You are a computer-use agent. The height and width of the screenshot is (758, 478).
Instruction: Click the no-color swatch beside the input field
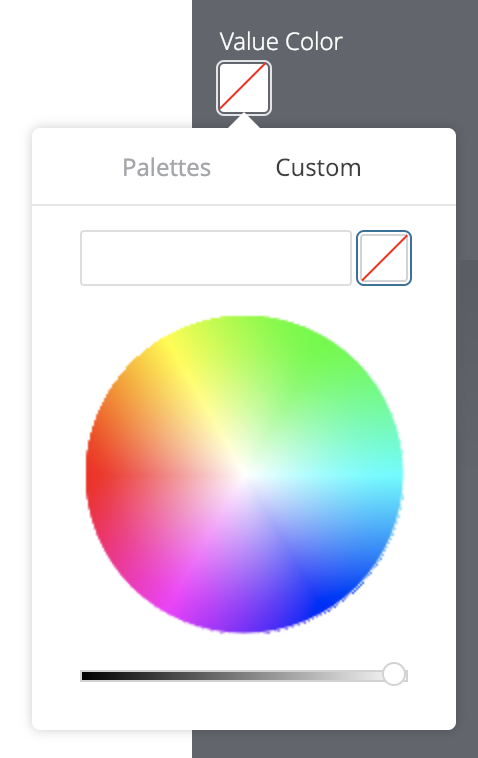pos(384,258)
